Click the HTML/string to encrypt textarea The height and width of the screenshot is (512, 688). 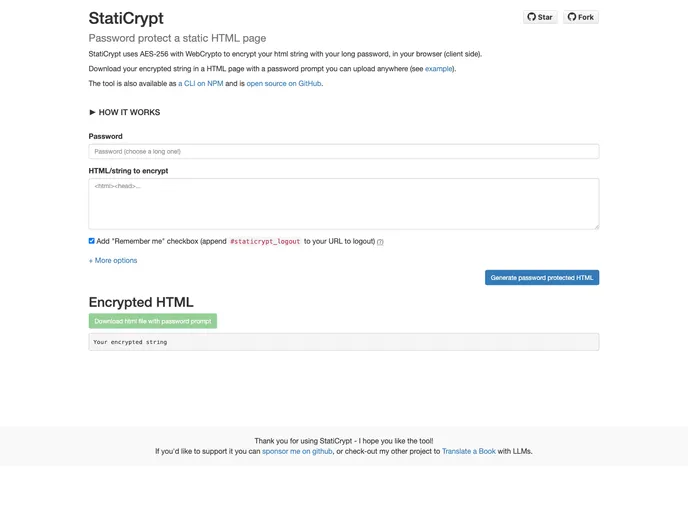pyautogui.click(x=344, y=204)
